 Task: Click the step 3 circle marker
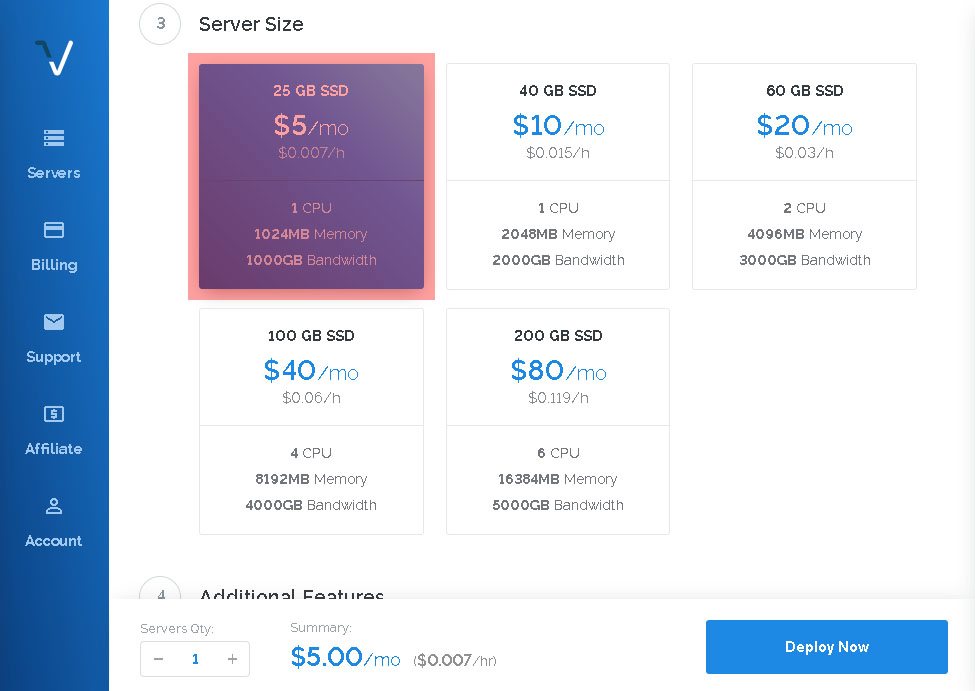tap(160, 24)
